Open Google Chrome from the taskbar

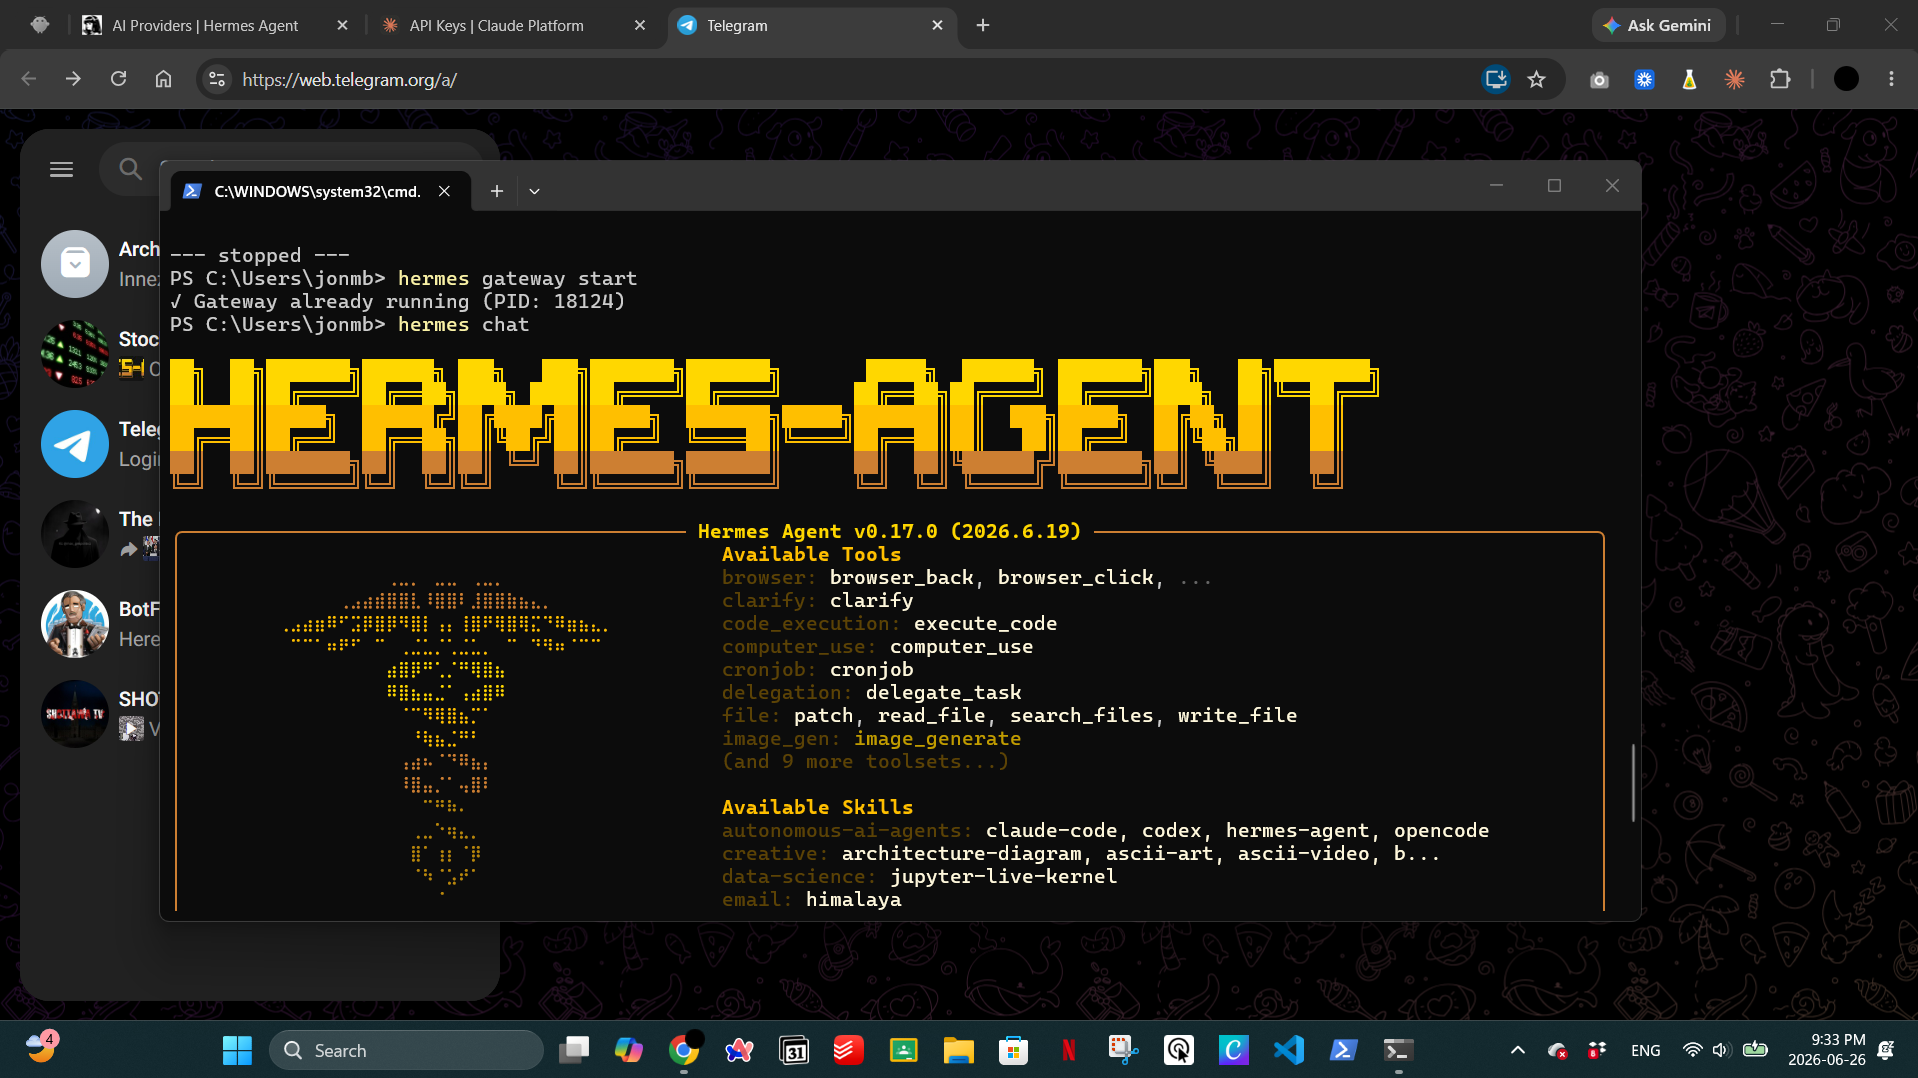(684, 1050)
